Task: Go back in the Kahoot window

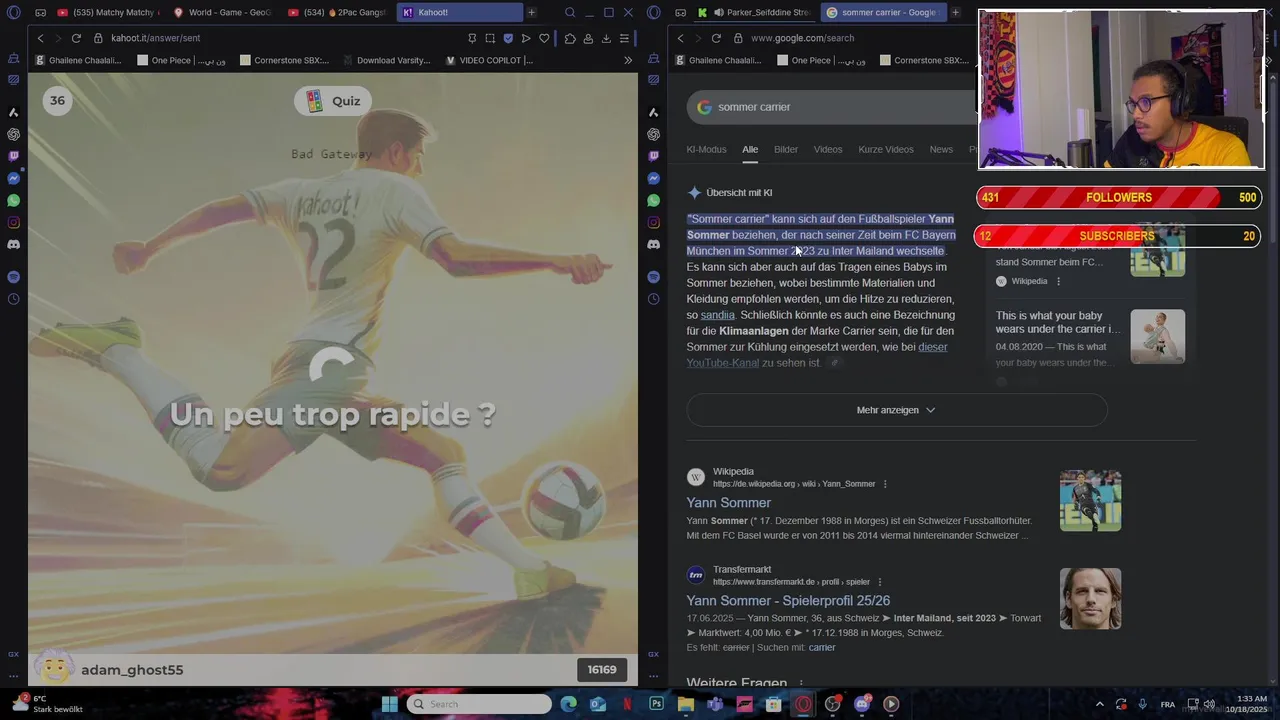Action: point(40,38)
